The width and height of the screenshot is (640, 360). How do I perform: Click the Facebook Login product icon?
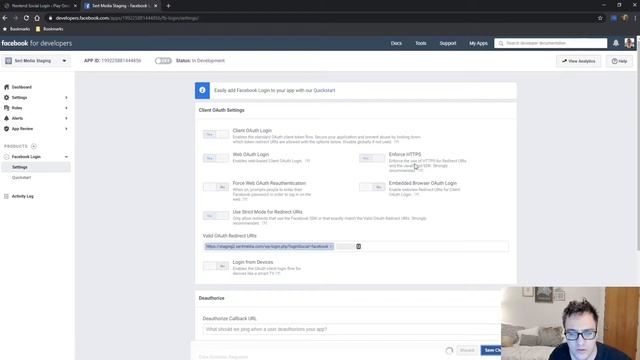point(6,157)
